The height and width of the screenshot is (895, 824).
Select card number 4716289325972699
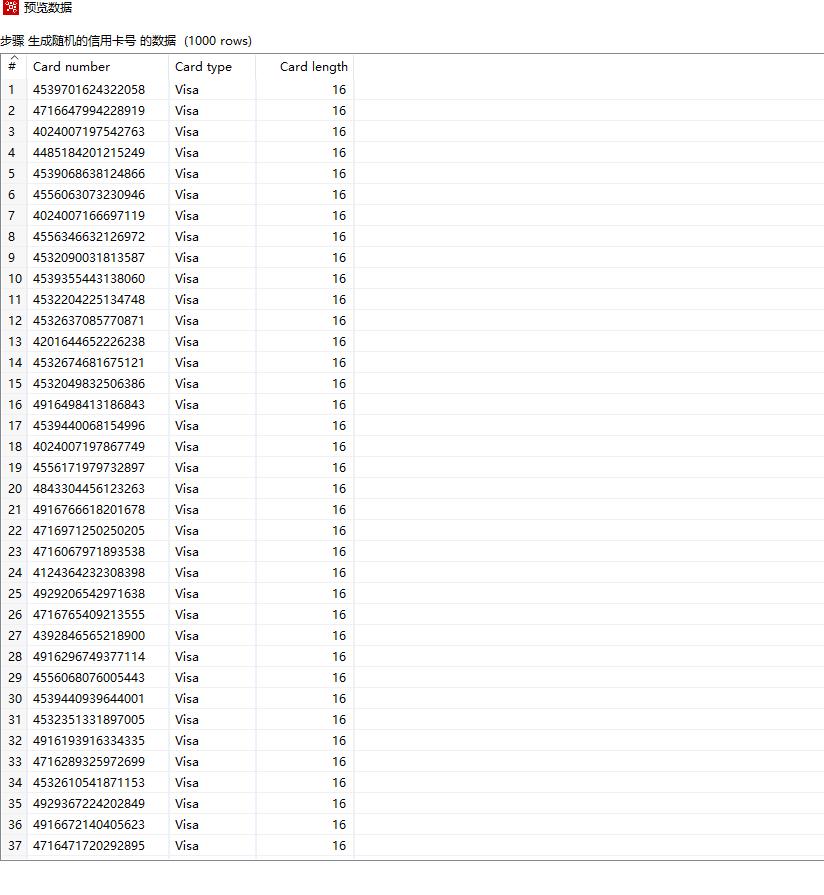coord(89,762)
